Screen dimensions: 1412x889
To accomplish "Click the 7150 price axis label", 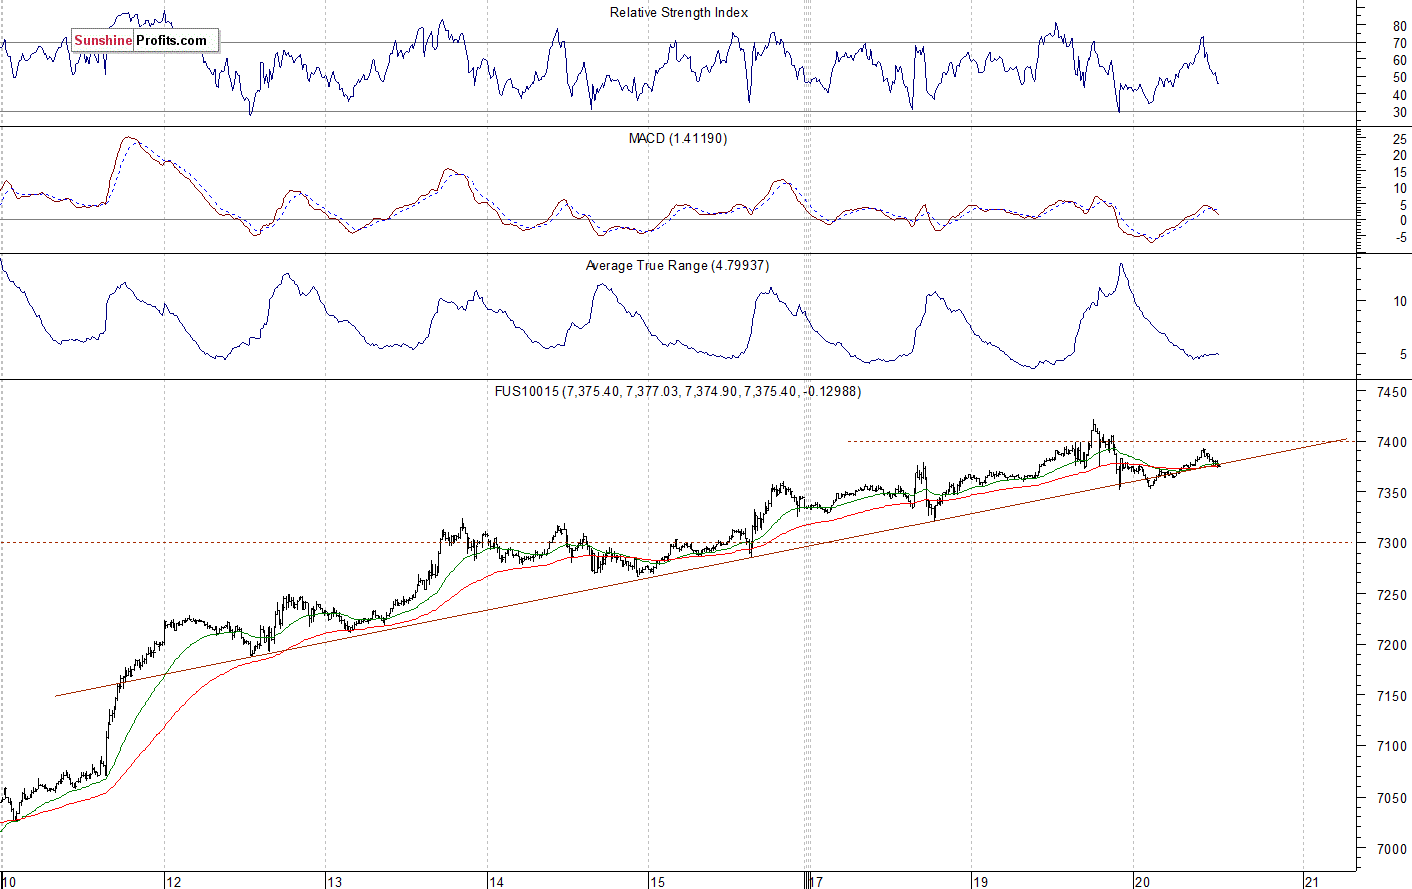I will click(x=1393, y=696).
